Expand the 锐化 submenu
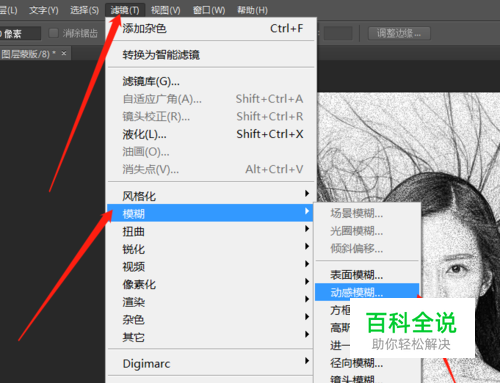This screenshot has width=500, height=383. pos(210,249)
